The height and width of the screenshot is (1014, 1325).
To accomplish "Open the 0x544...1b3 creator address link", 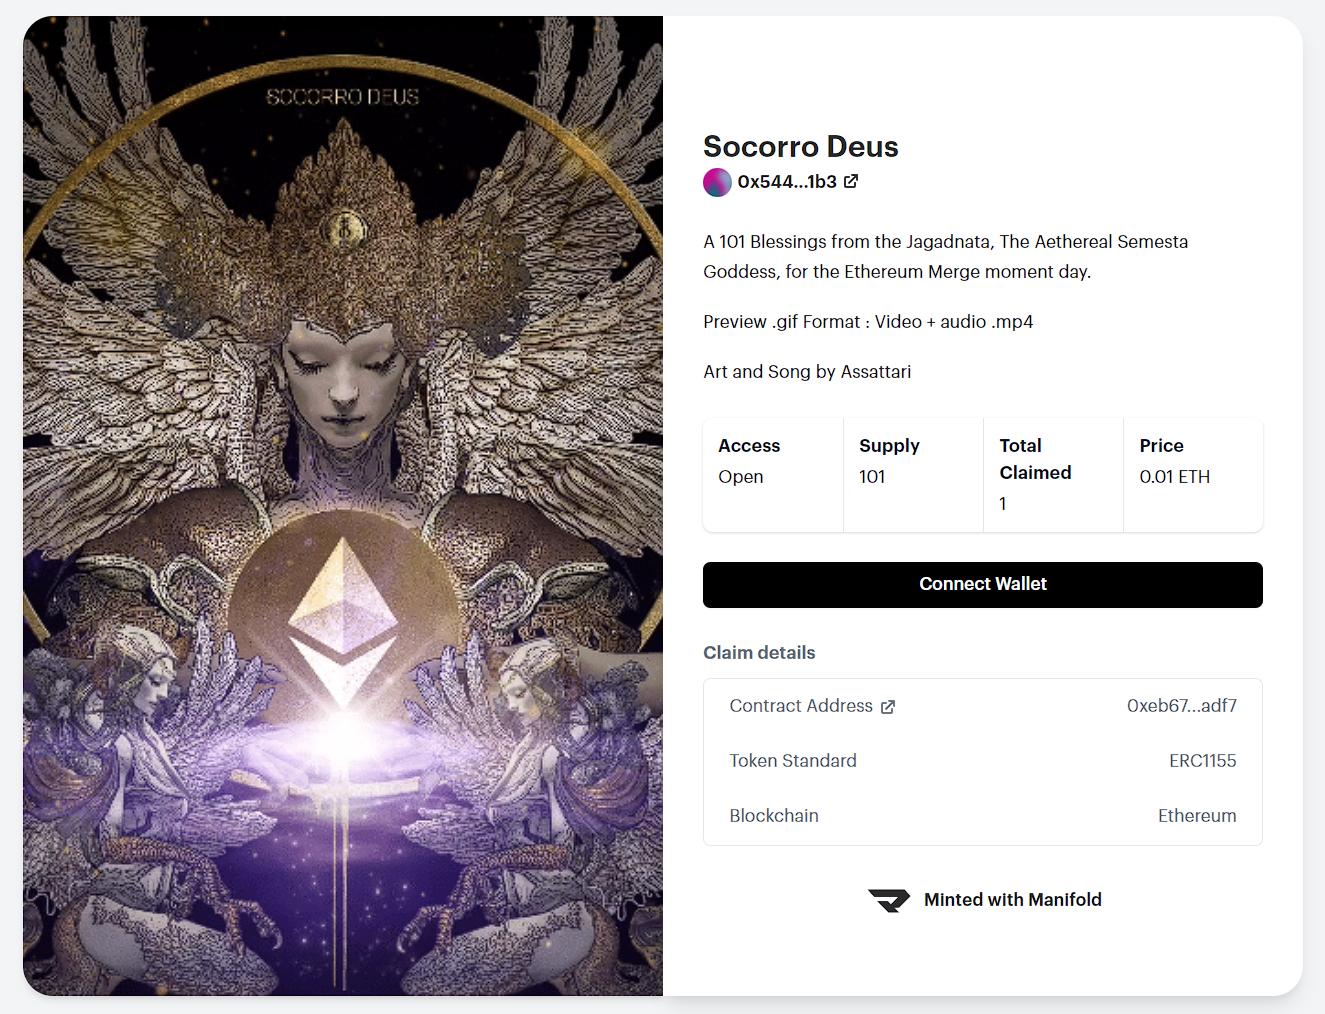I will pos(787,182).
